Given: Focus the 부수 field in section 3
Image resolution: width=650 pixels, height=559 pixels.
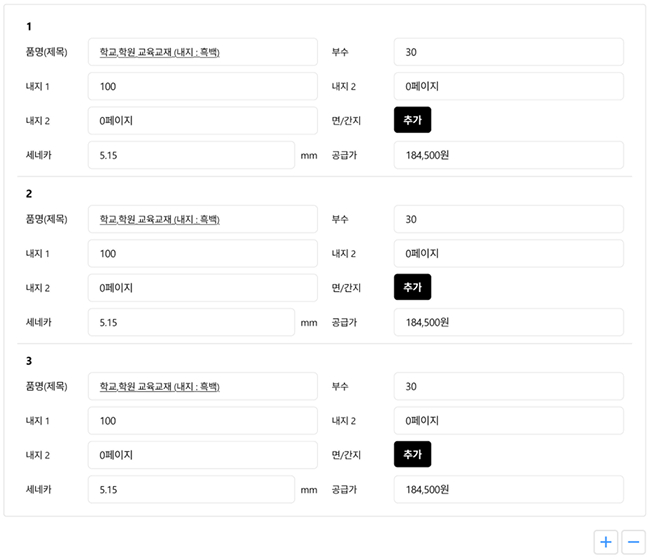Looking at the screenshot, I should [508, 386].
